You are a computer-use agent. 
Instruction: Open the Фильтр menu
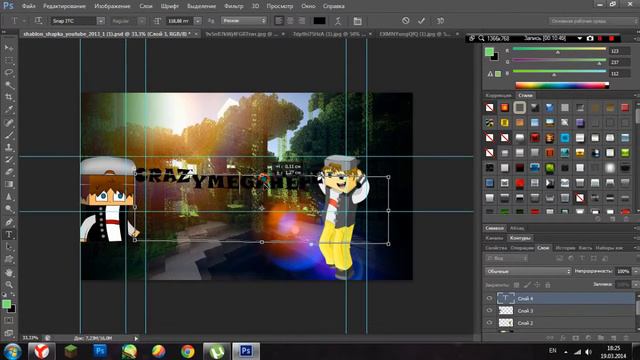pyautogui.click(x=233, y=6)
